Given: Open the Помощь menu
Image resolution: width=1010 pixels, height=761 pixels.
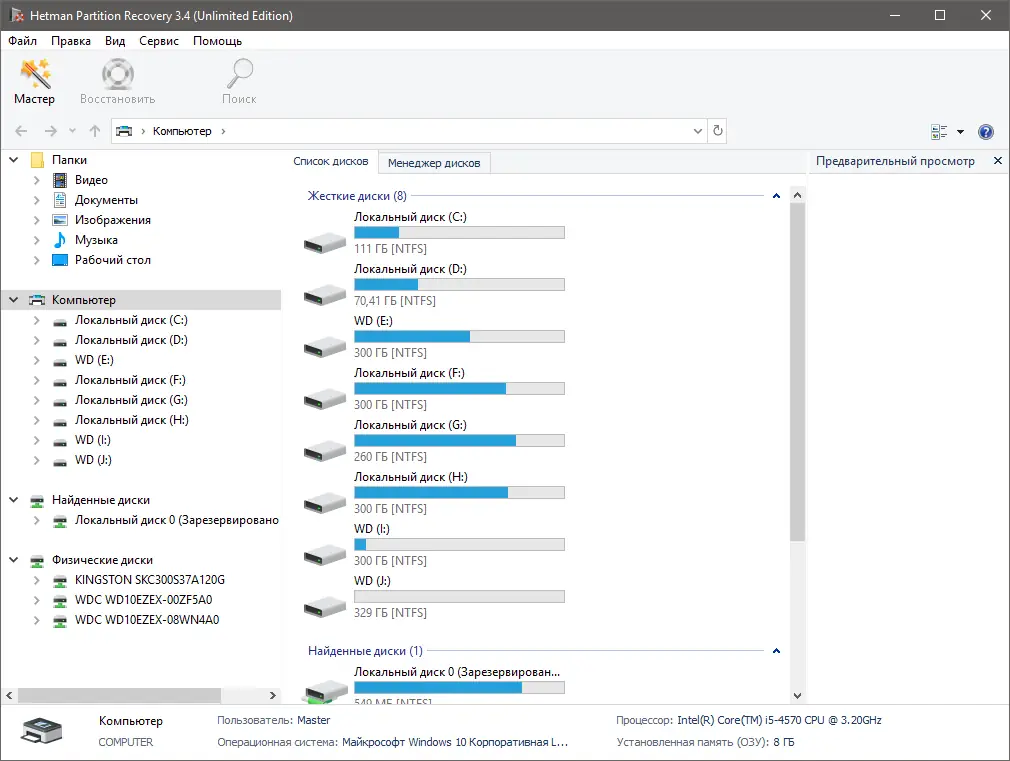Looking at the screenshot, I should pyautogui.click(x=218, y=41).
